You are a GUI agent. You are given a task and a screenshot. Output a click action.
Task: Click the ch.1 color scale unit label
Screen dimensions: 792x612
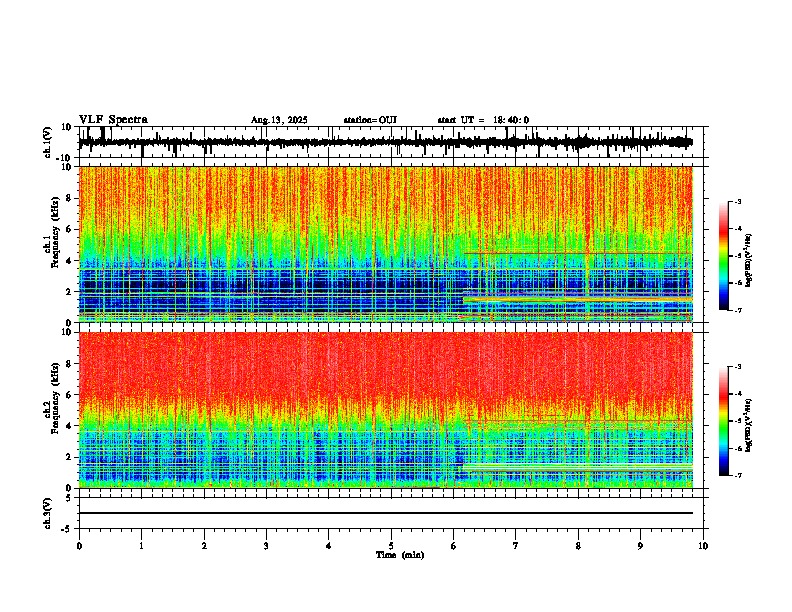(749, 261)
